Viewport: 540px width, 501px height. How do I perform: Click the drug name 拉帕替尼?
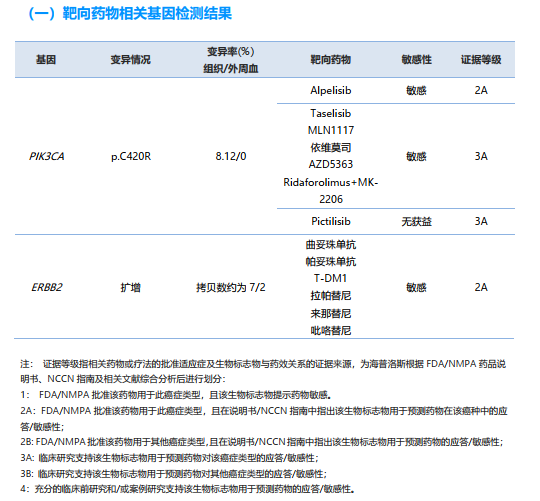pos(331,295)
